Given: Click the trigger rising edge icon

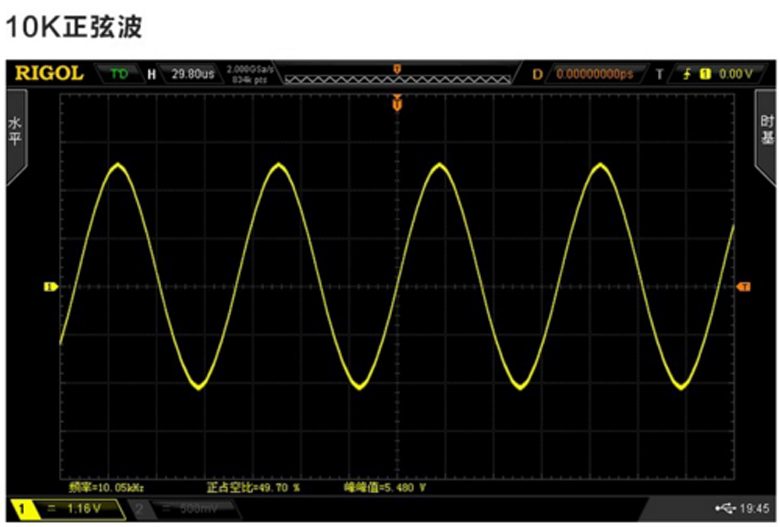Looking at the screenshot, I should coord(686,74).
